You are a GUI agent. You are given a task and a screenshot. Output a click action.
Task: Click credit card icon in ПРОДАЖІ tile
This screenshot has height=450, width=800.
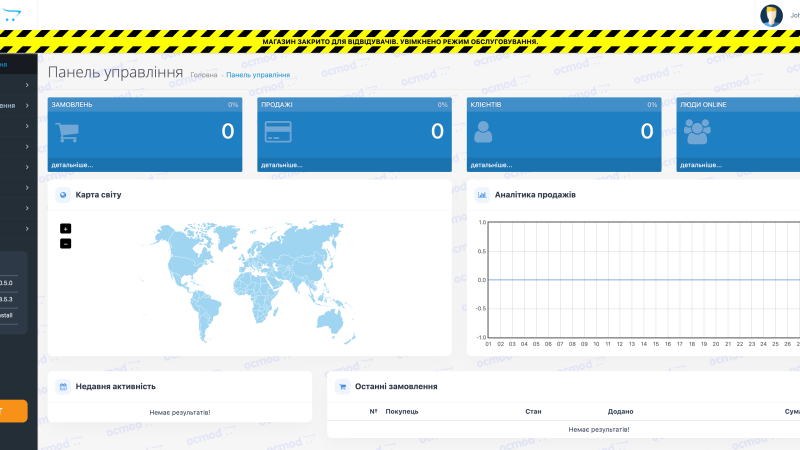pyautogui.click(x=278, y=132)
